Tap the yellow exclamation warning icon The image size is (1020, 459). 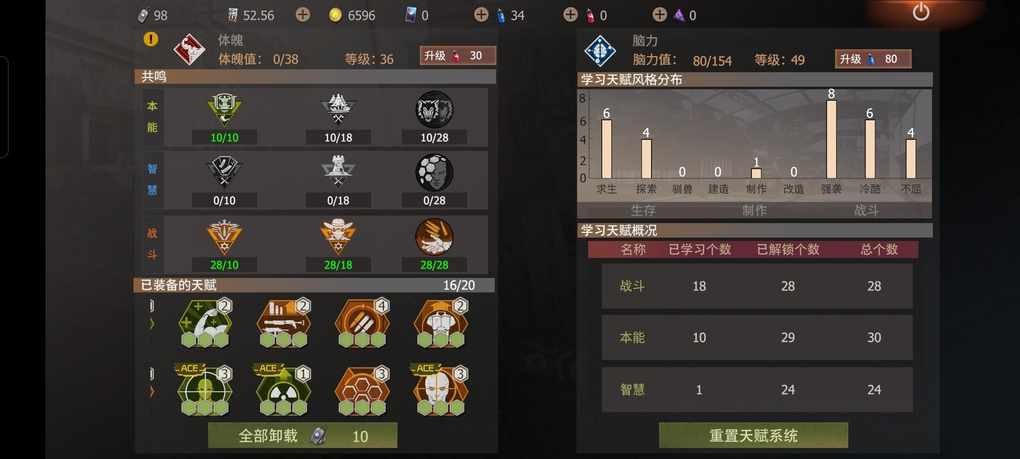point(151,39)
